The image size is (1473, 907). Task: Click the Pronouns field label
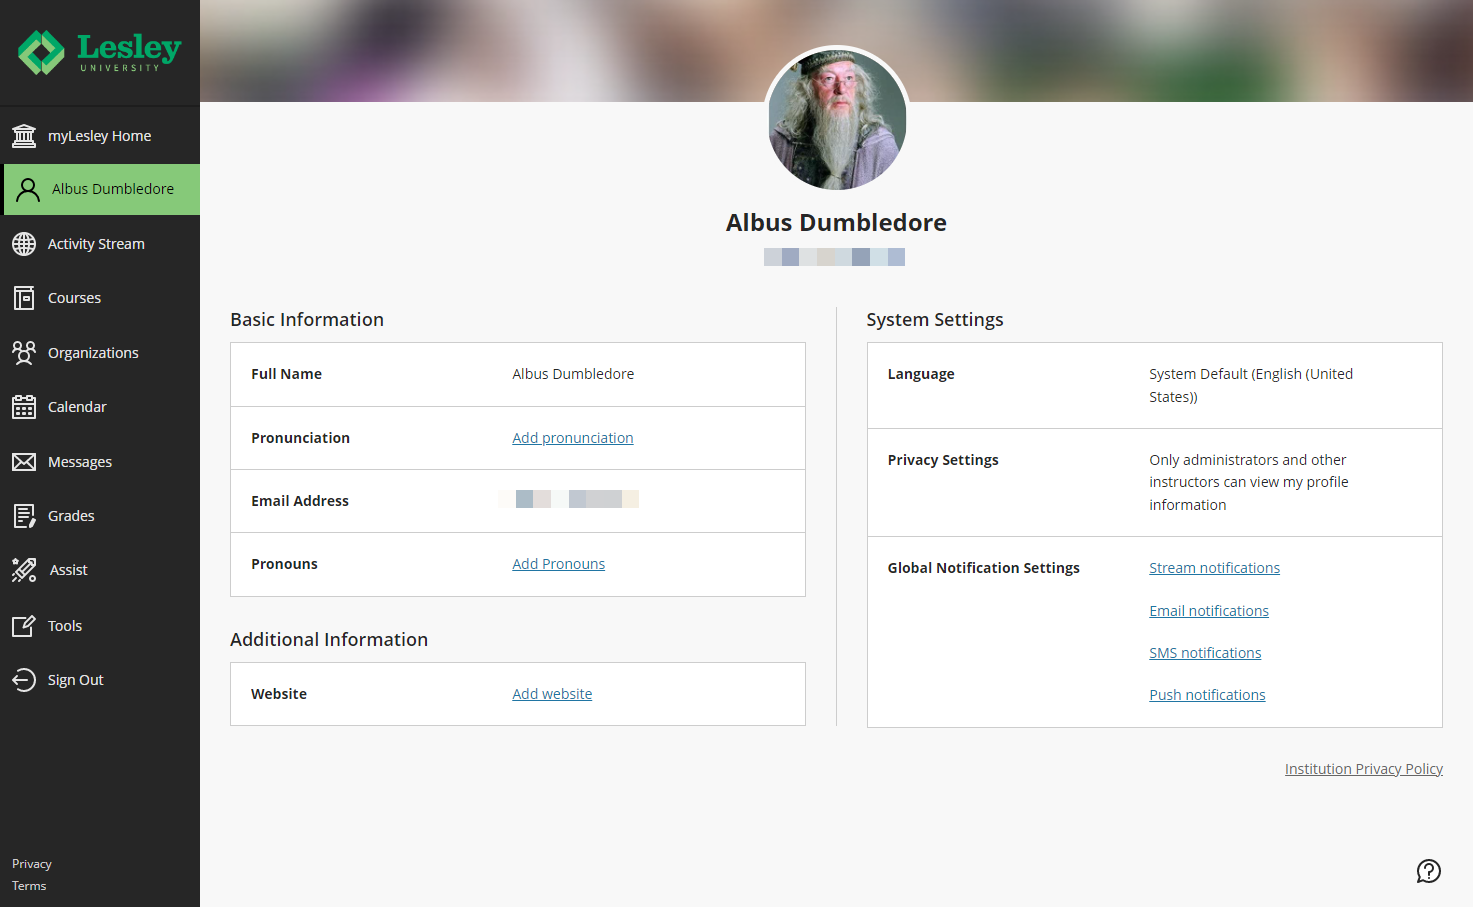point(284,564)
